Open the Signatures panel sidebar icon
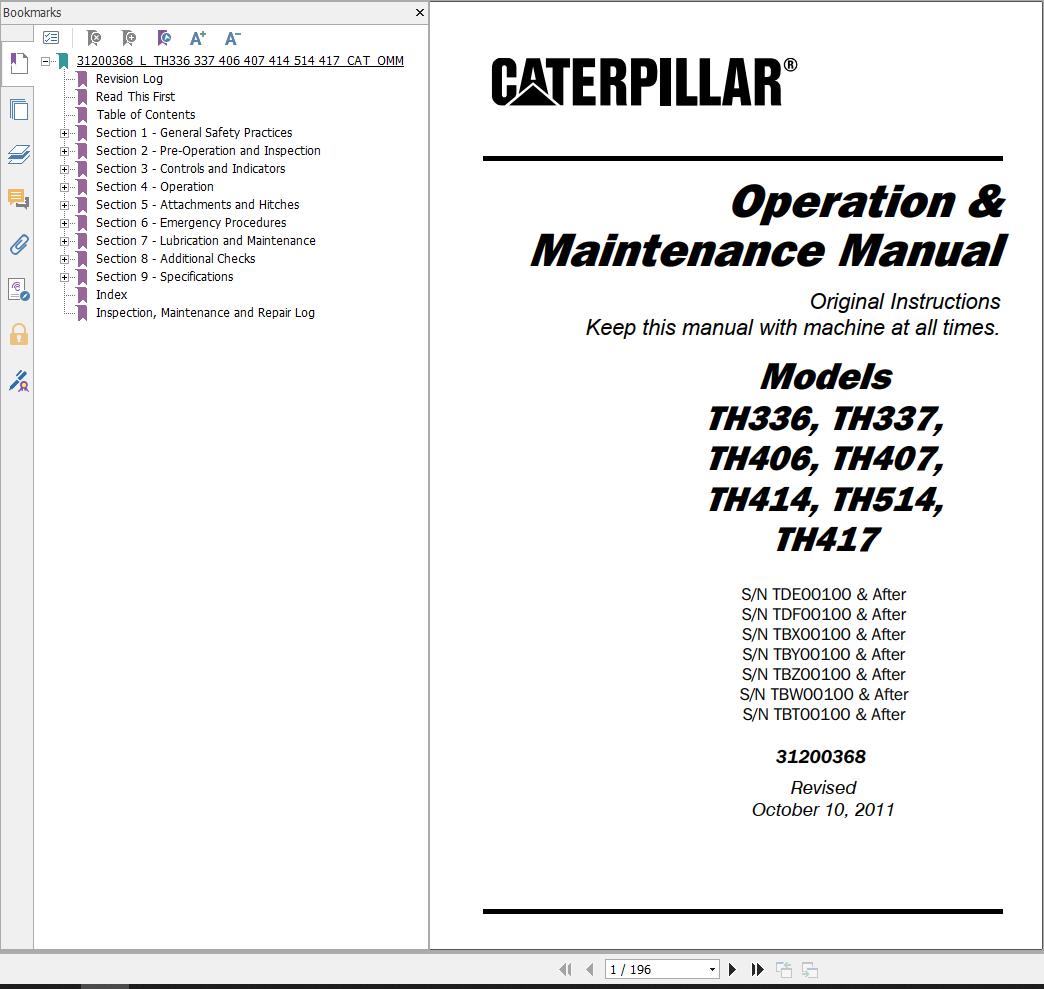1044x989 pixels. click(19, 290)
